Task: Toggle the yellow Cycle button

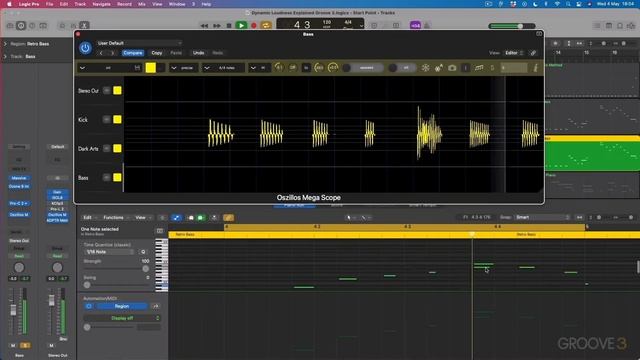Action: pyautogui.click(x=266, y=26)
